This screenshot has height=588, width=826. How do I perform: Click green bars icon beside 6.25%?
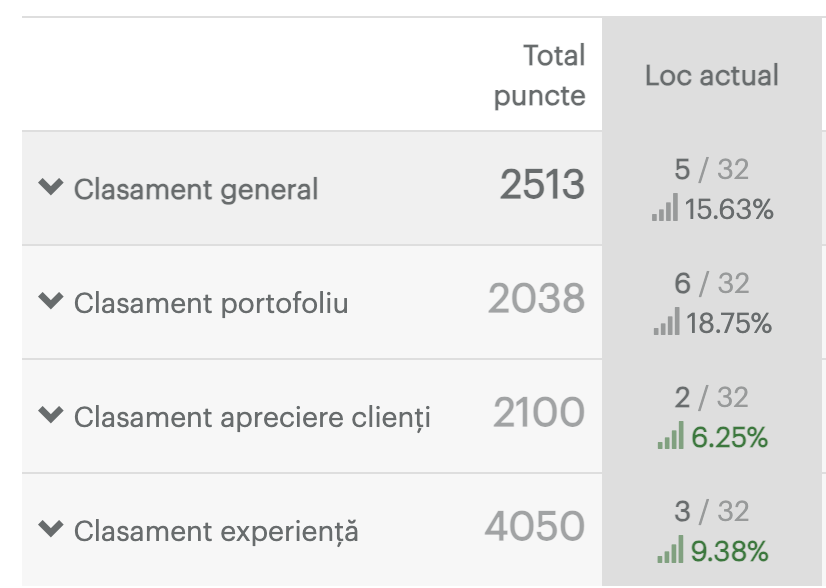pos(671,435)
